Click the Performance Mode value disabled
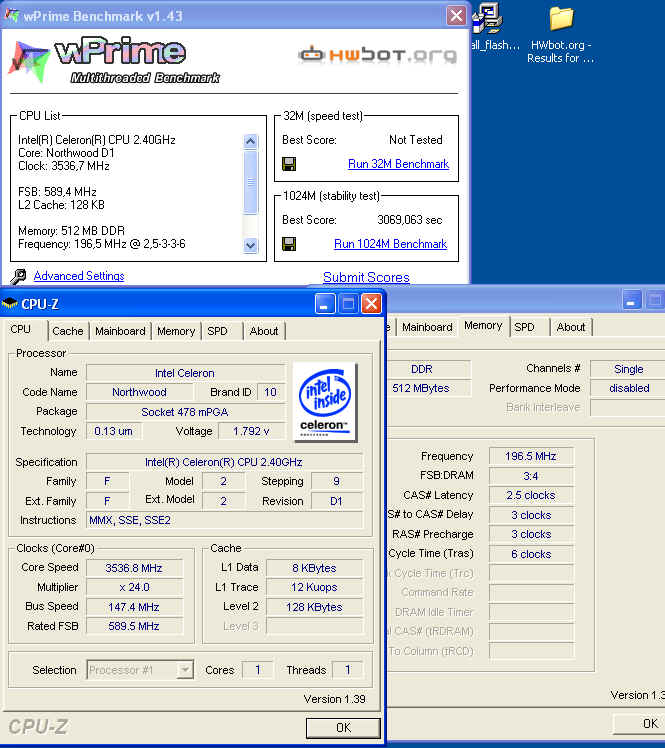 click(x=628, y=388)
